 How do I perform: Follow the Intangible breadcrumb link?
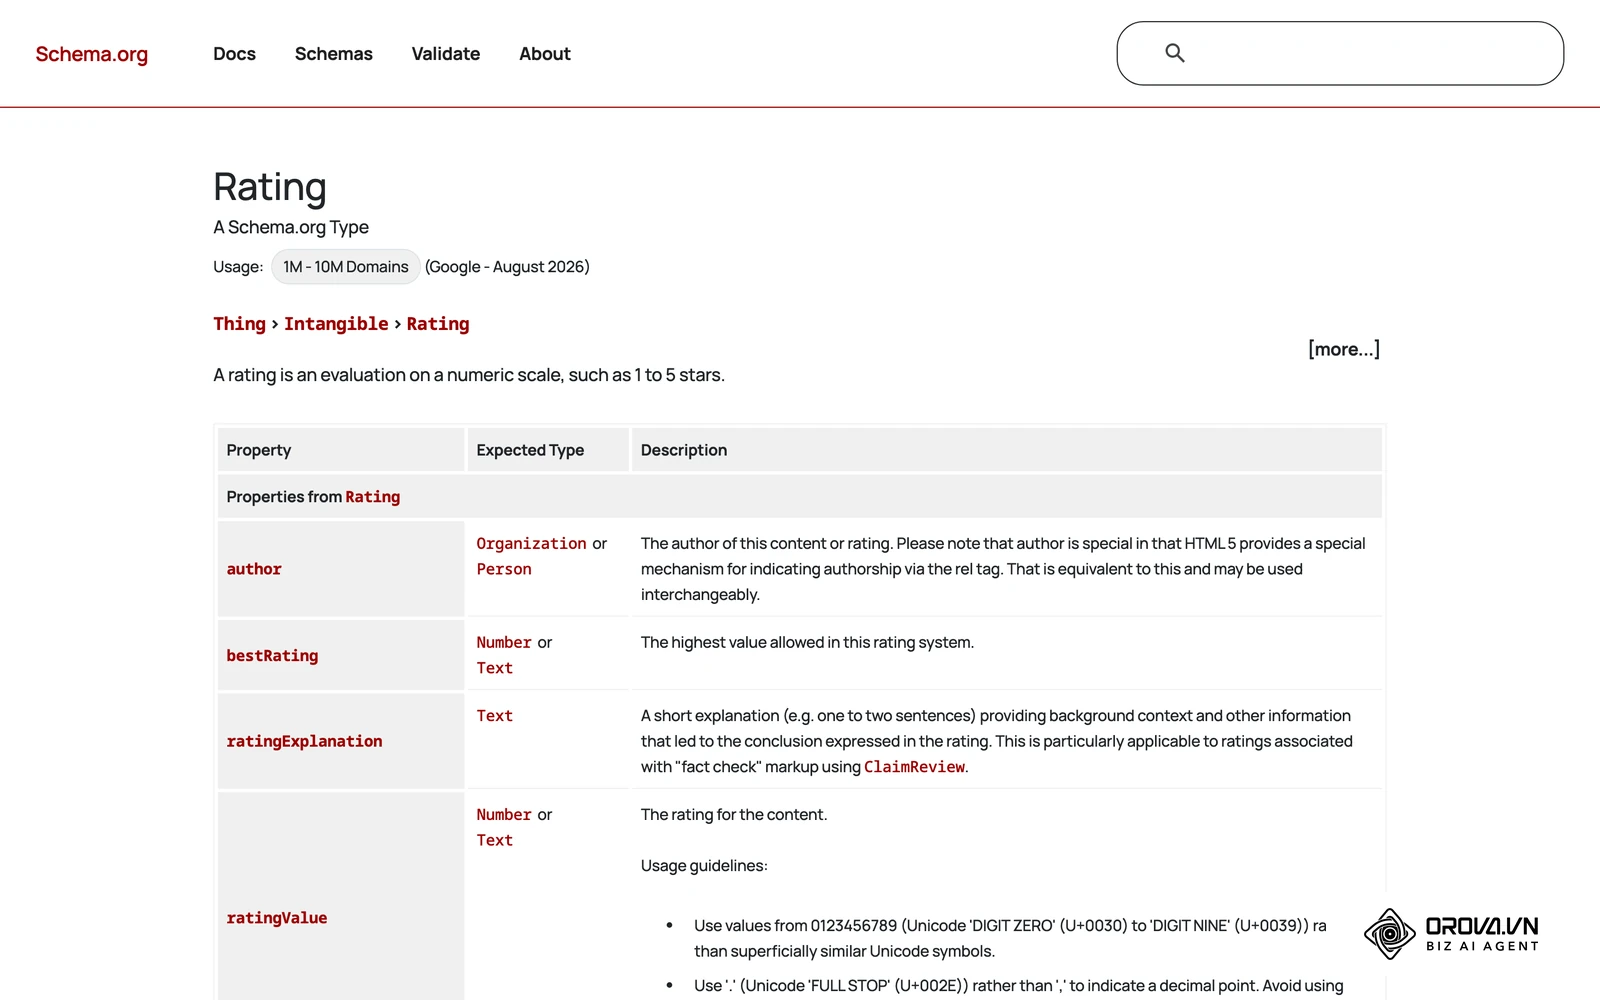[x=336, y=324]
